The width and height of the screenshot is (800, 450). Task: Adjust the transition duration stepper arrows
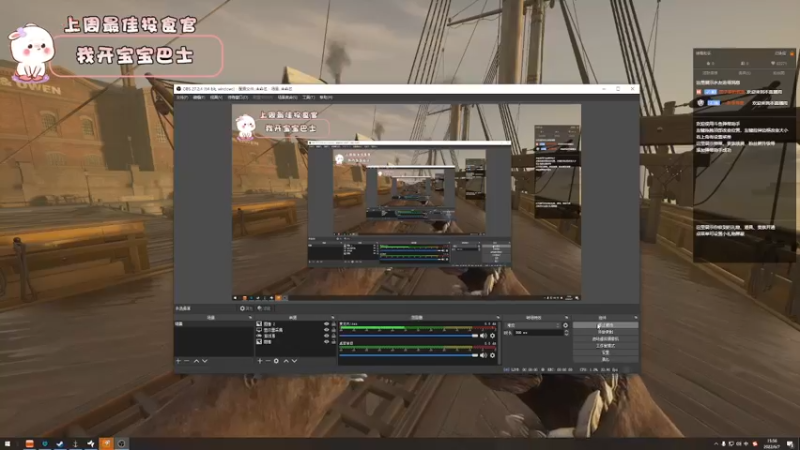pyautogui.click(x=566, y=333)
